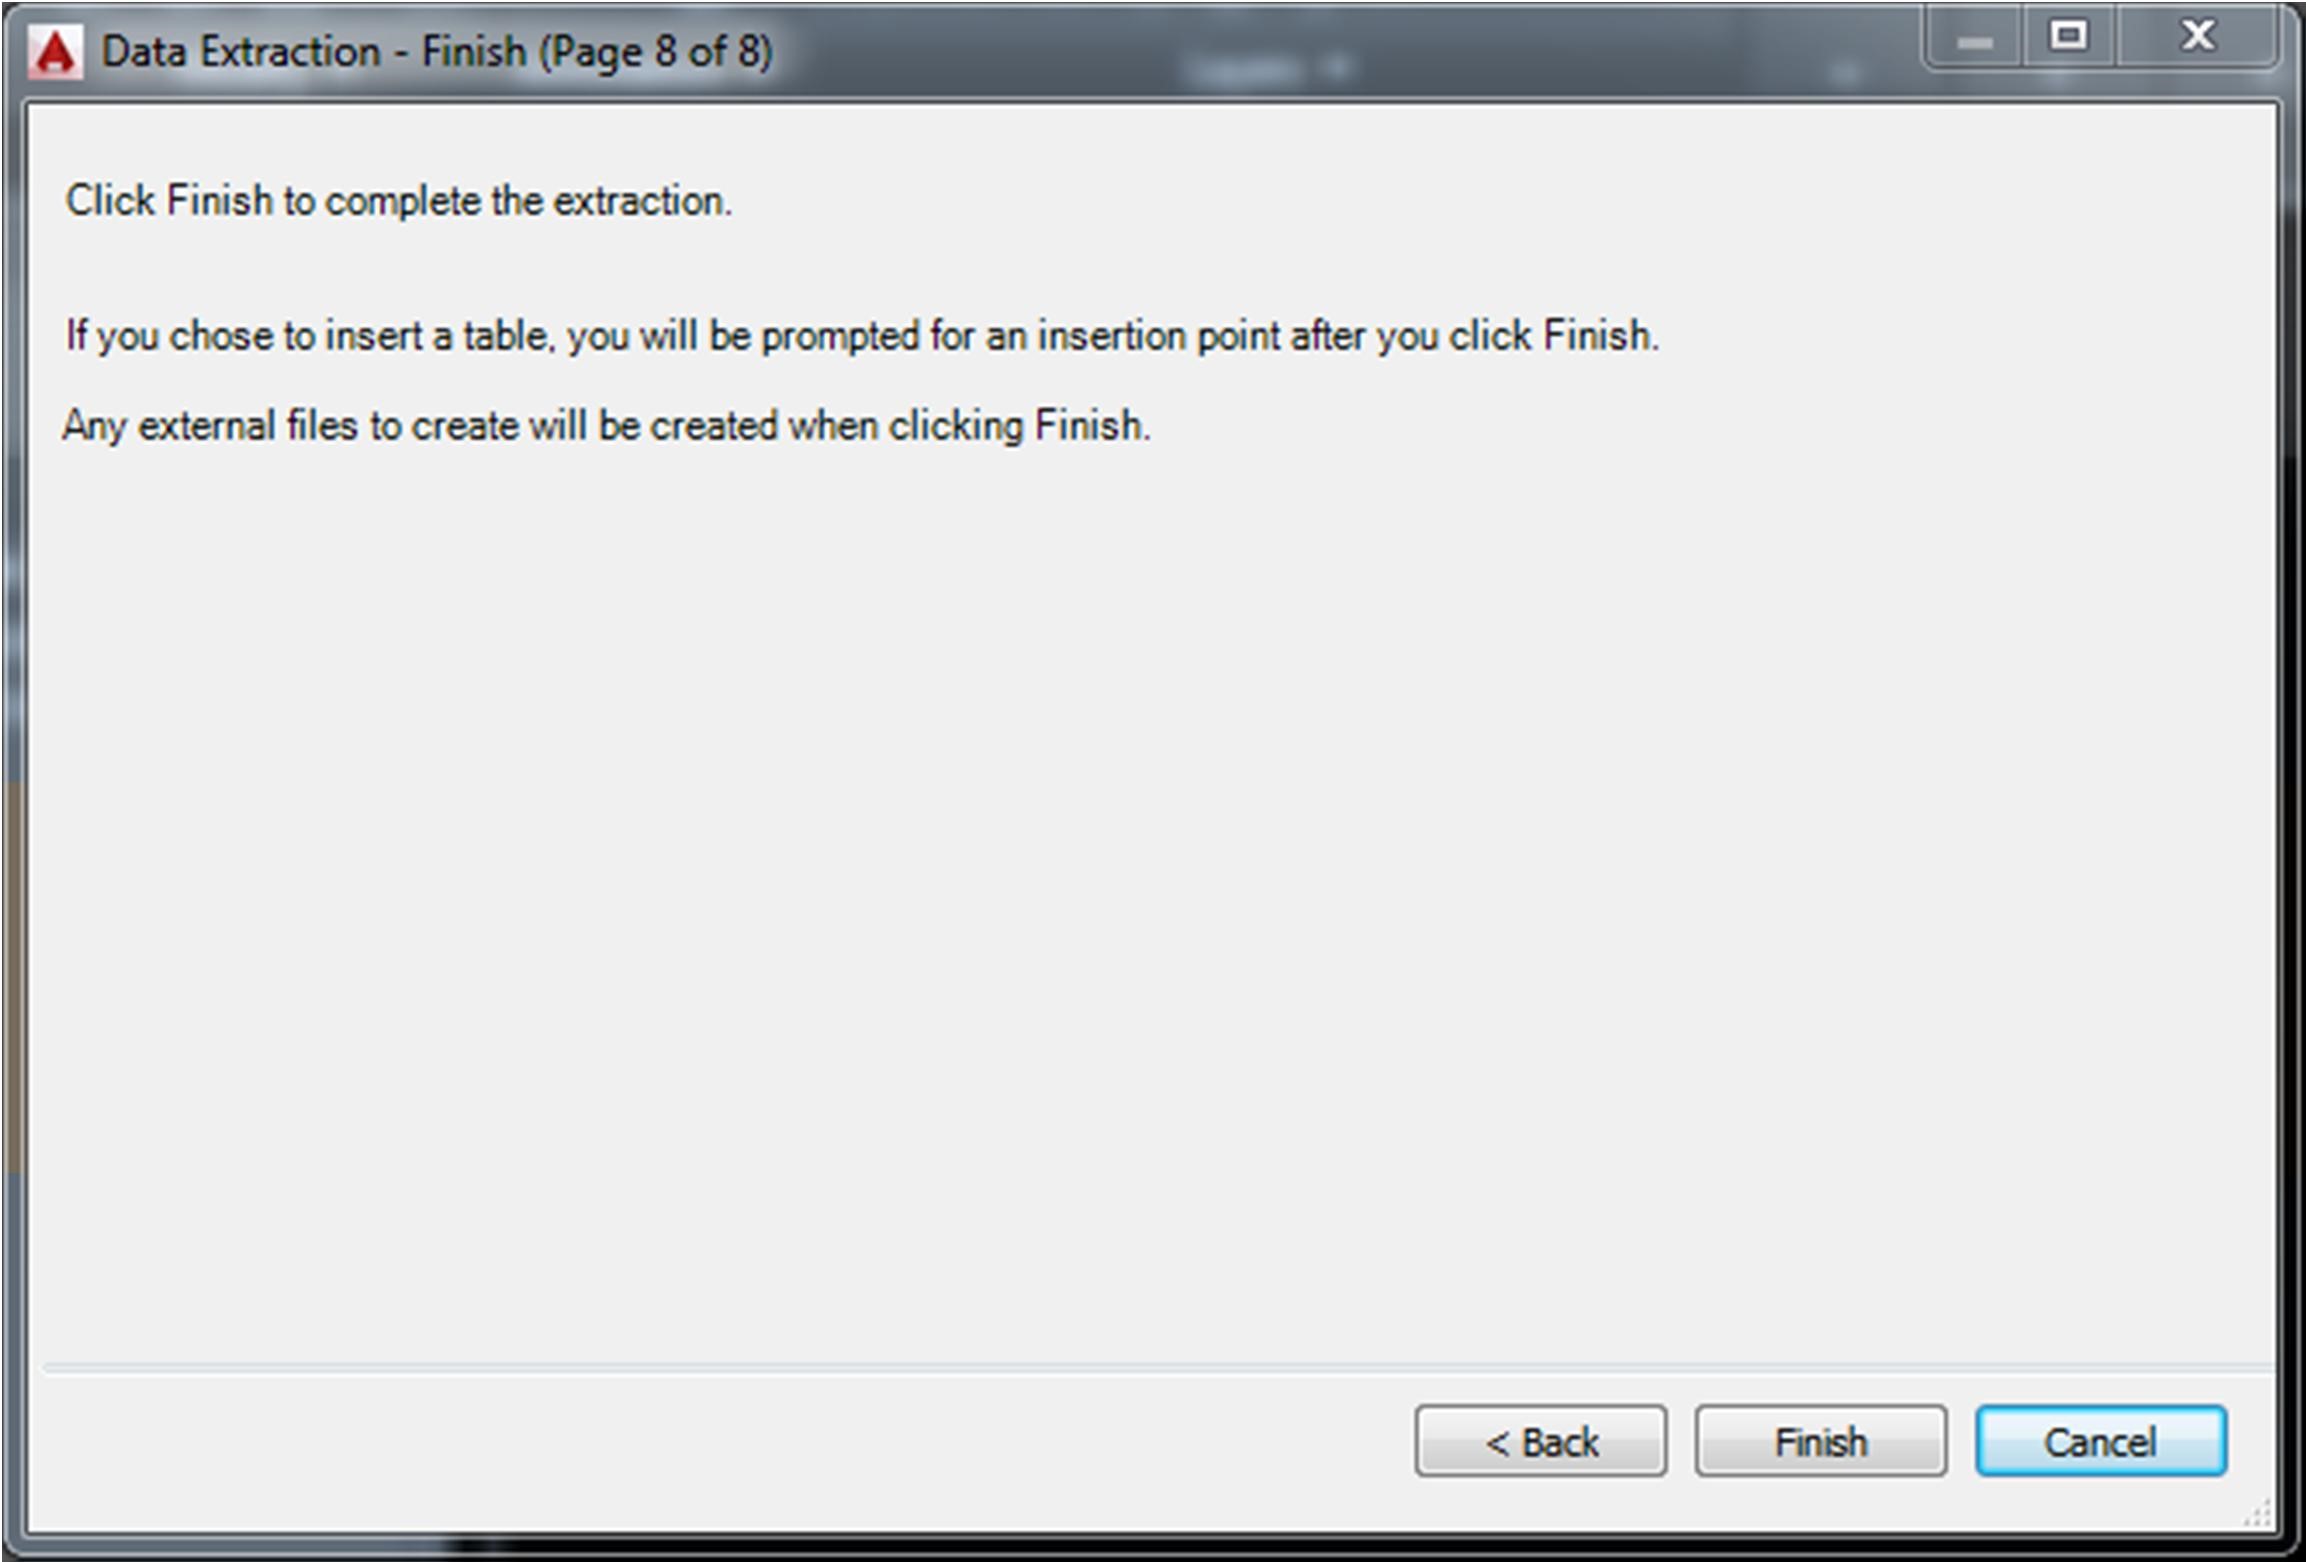The image size is (2306, 1562).
Task: Click the separator line above the buttons
Action: 1150,1366
